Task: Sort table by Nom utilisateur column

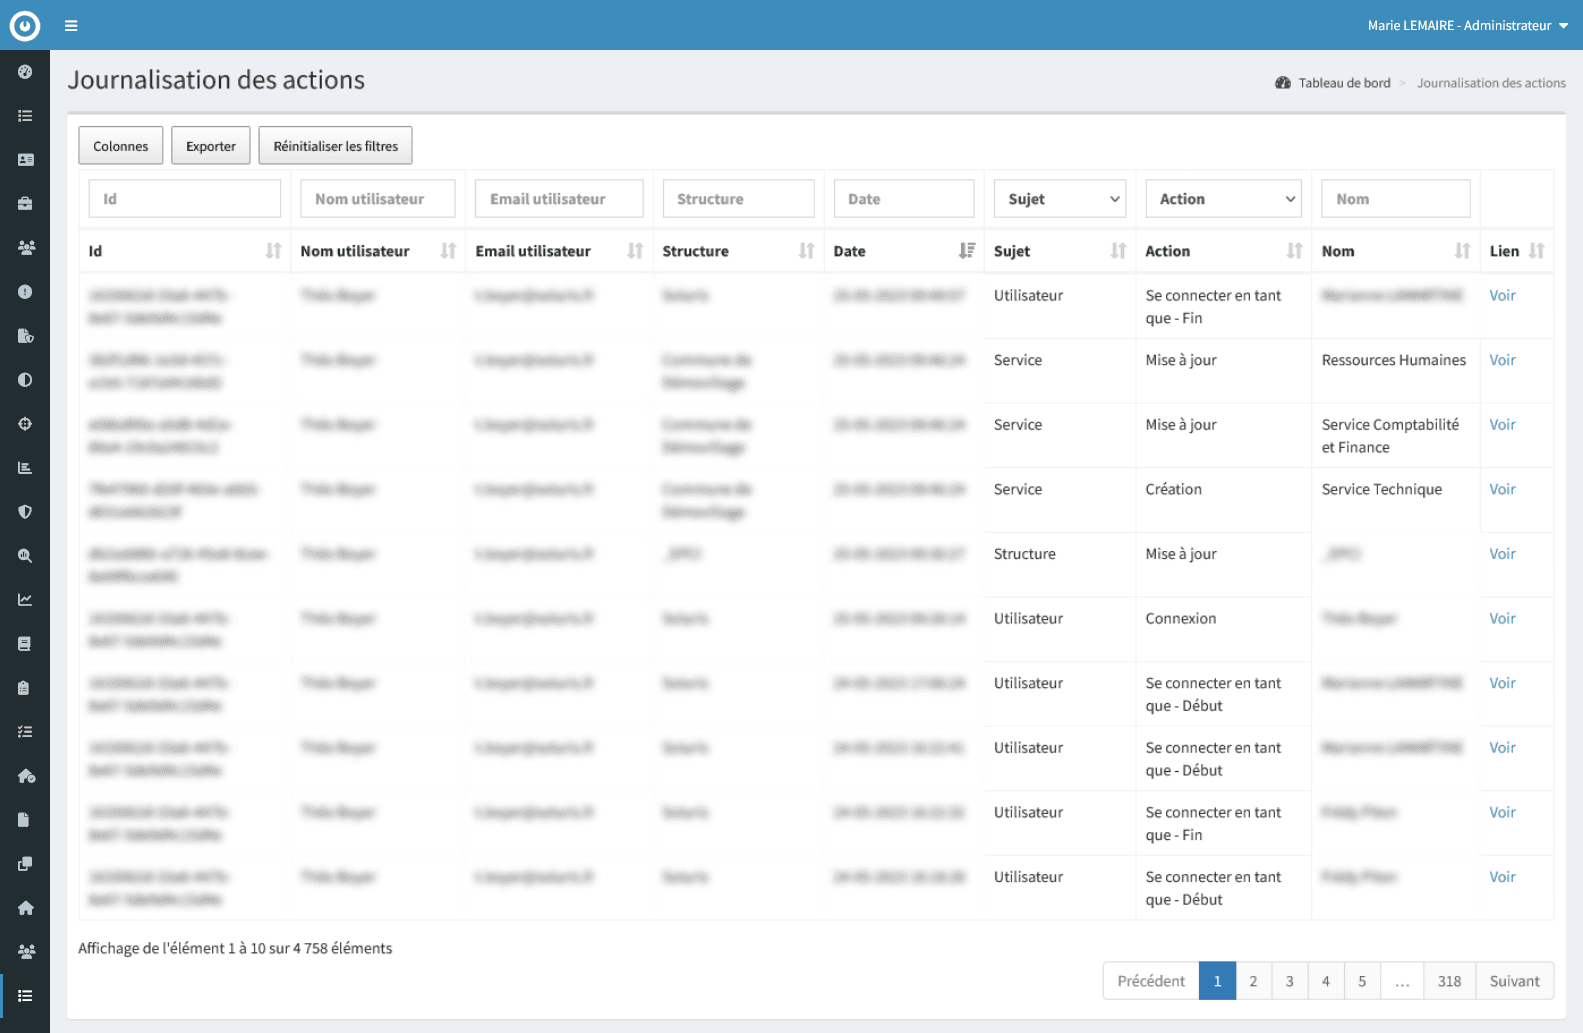Action: point(448,251)
